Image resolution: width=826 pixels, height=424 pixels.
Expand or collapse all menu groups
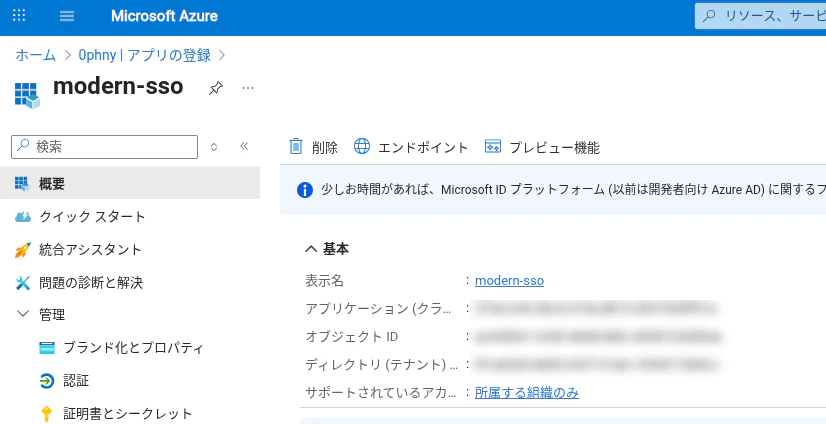pos(214,147)
